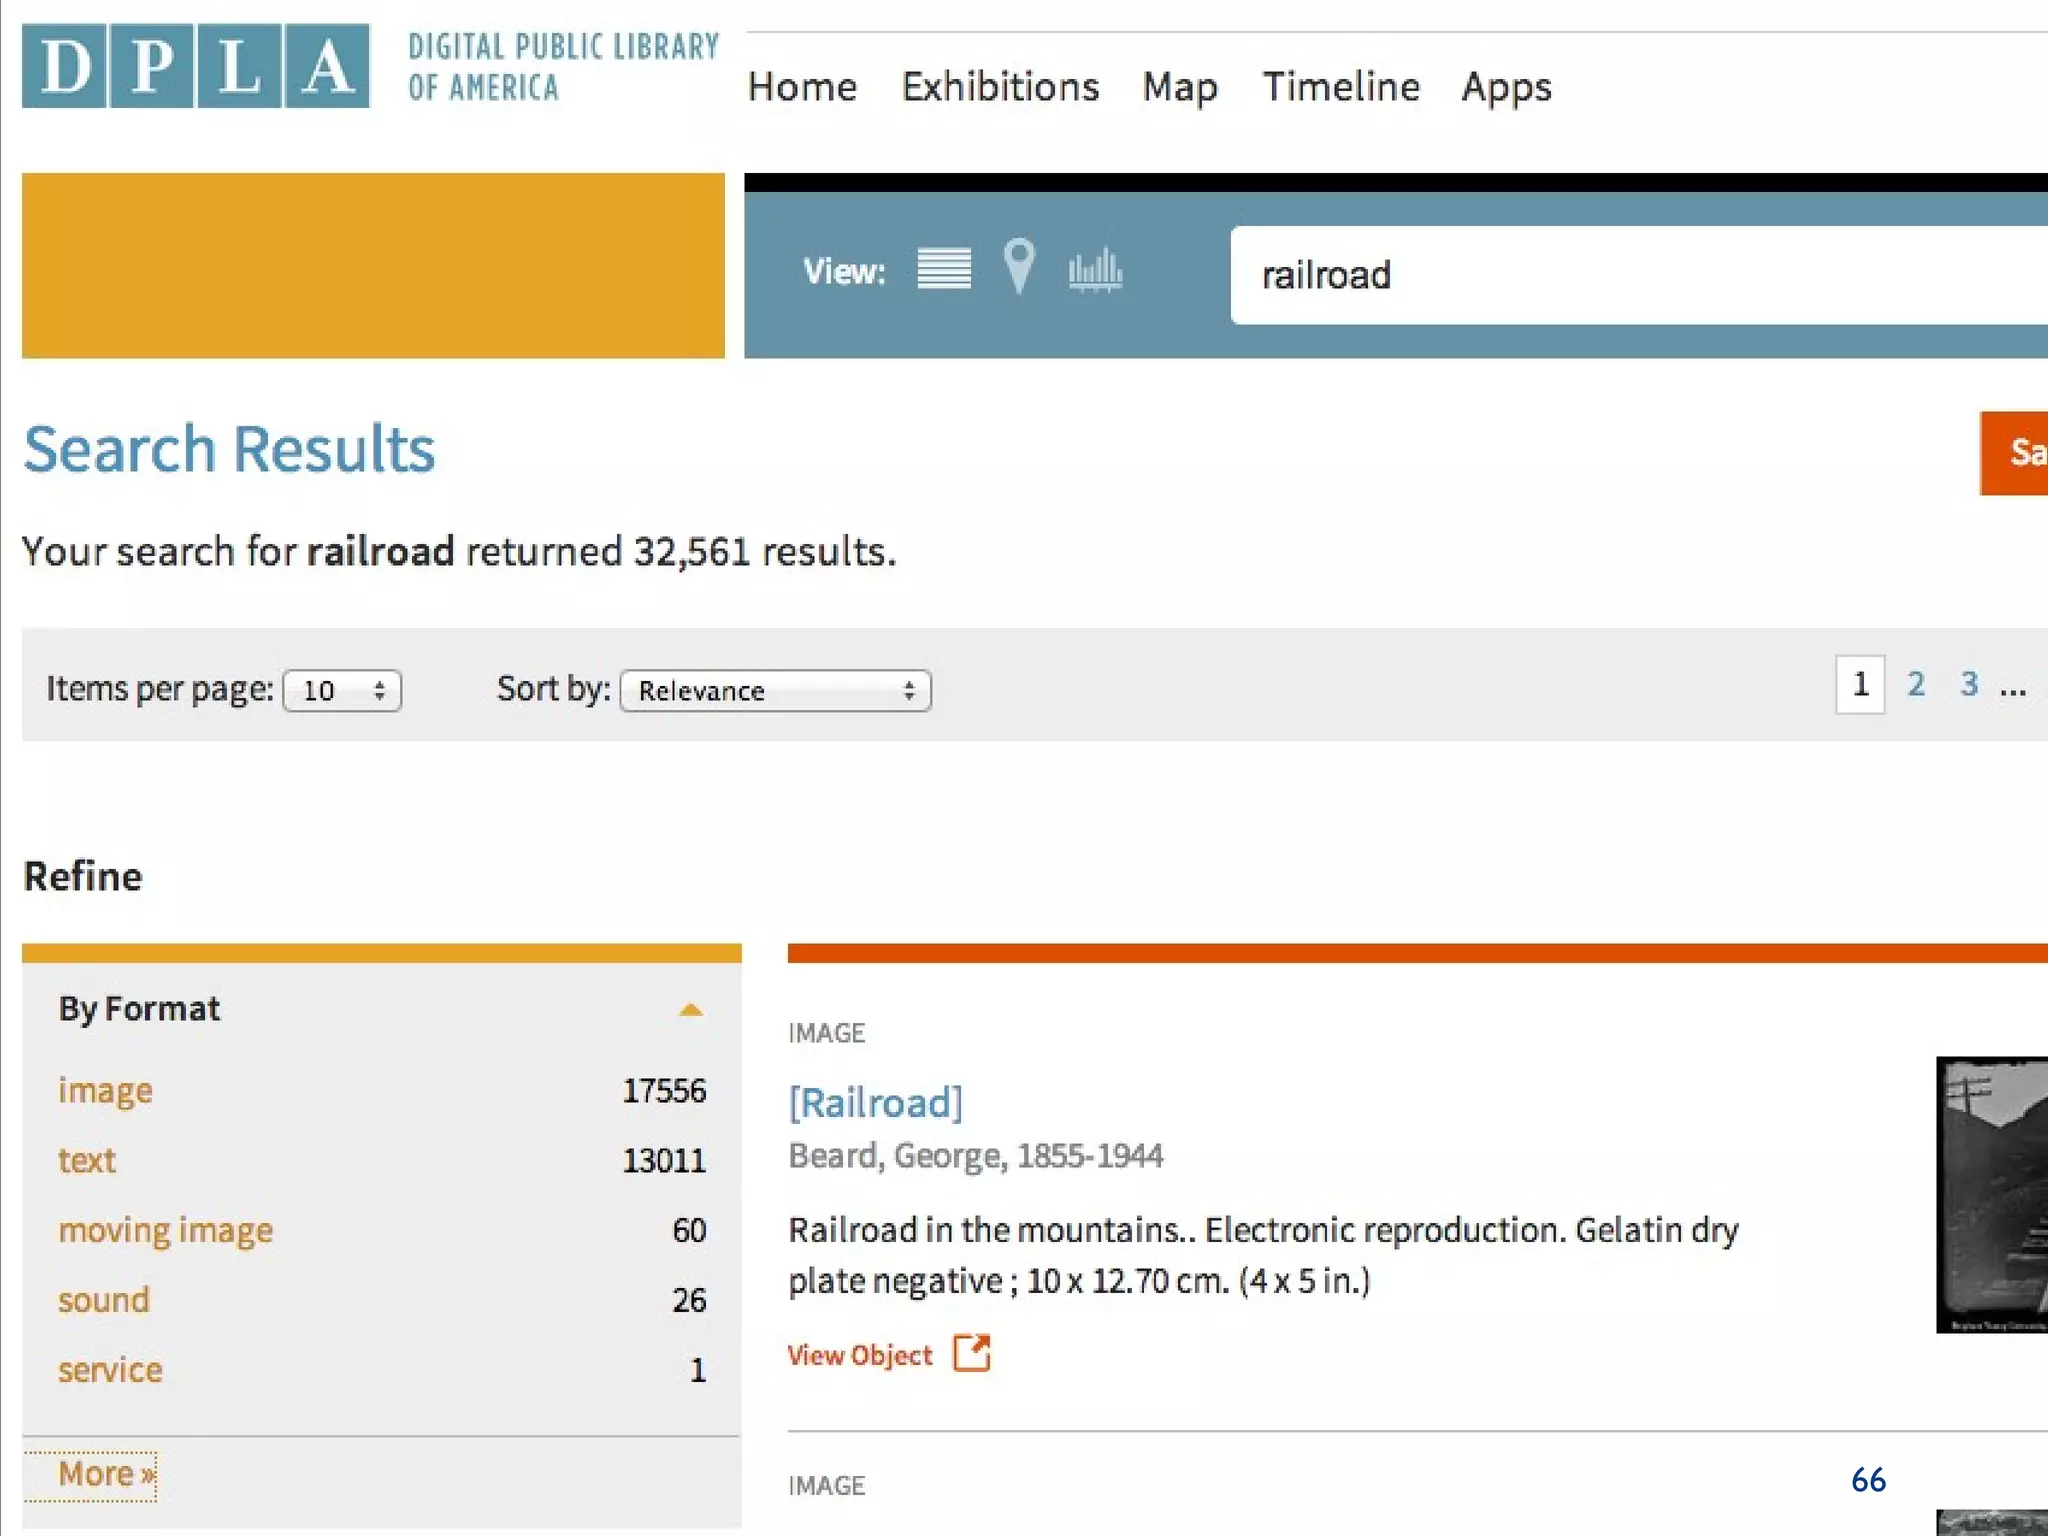2048x1536 pixels.
Task: Open the Apps navigation link
Action: pos(1506,87)
